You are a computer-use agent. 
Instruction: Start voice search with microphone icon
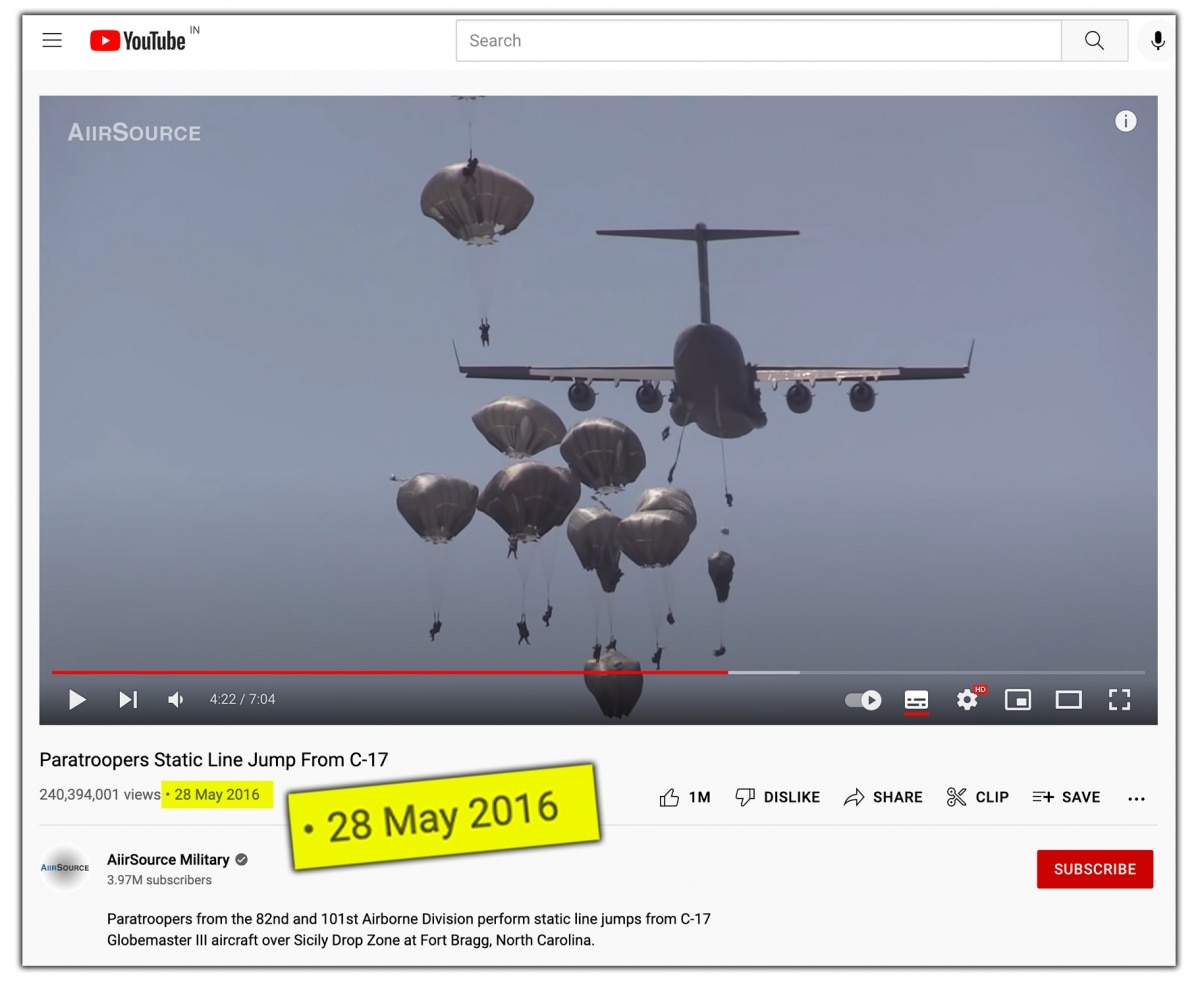pyautogui.click(x=1157, y=40)
